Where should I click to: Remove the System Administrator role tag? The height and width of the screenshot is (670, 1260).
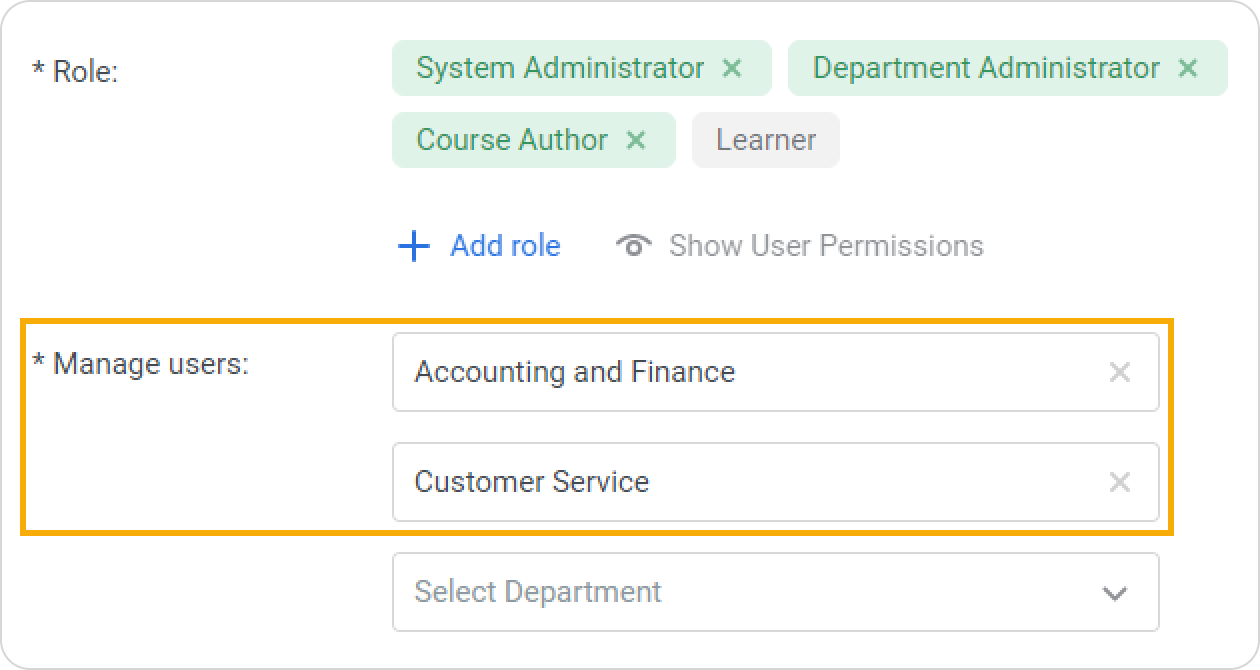[732, 68]
